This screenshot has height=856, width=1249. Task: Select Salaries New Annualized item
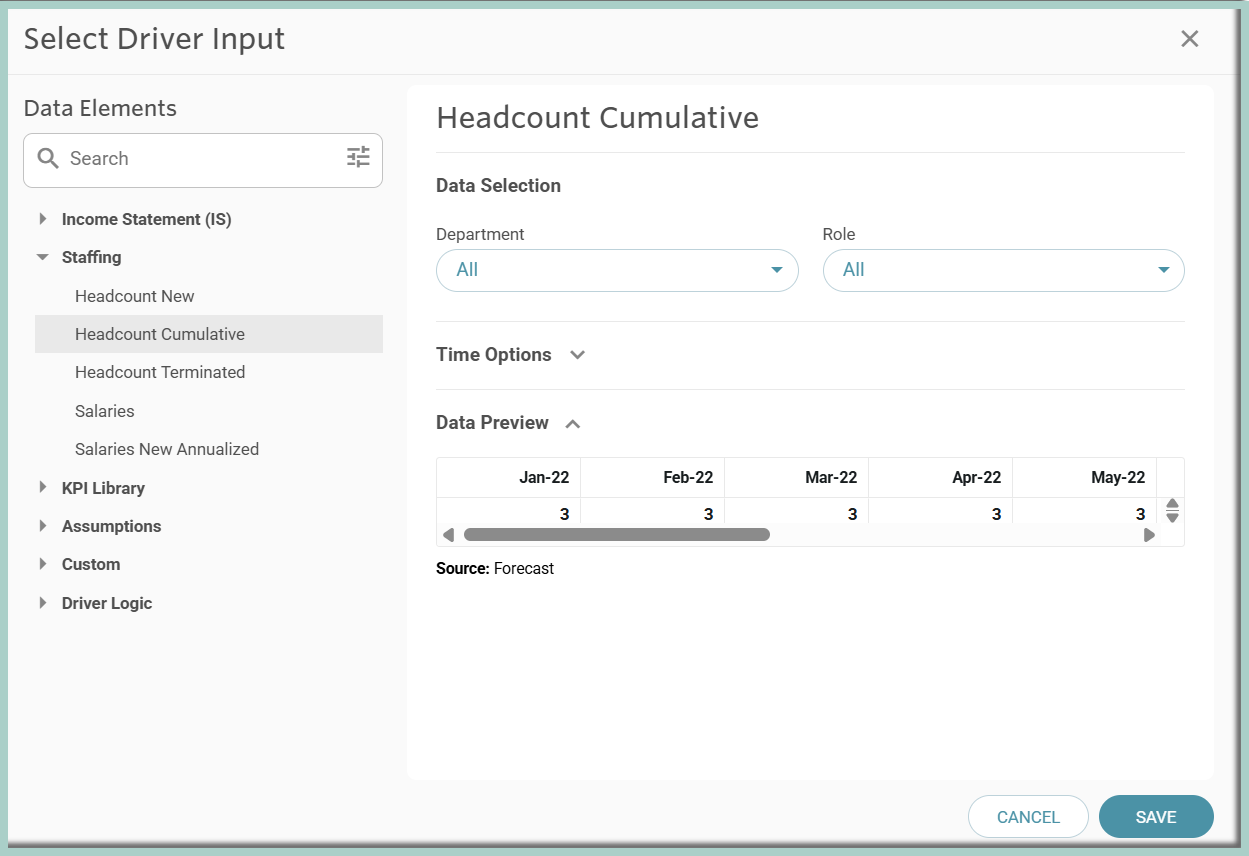pyautogui.click(x=209, y=449)
